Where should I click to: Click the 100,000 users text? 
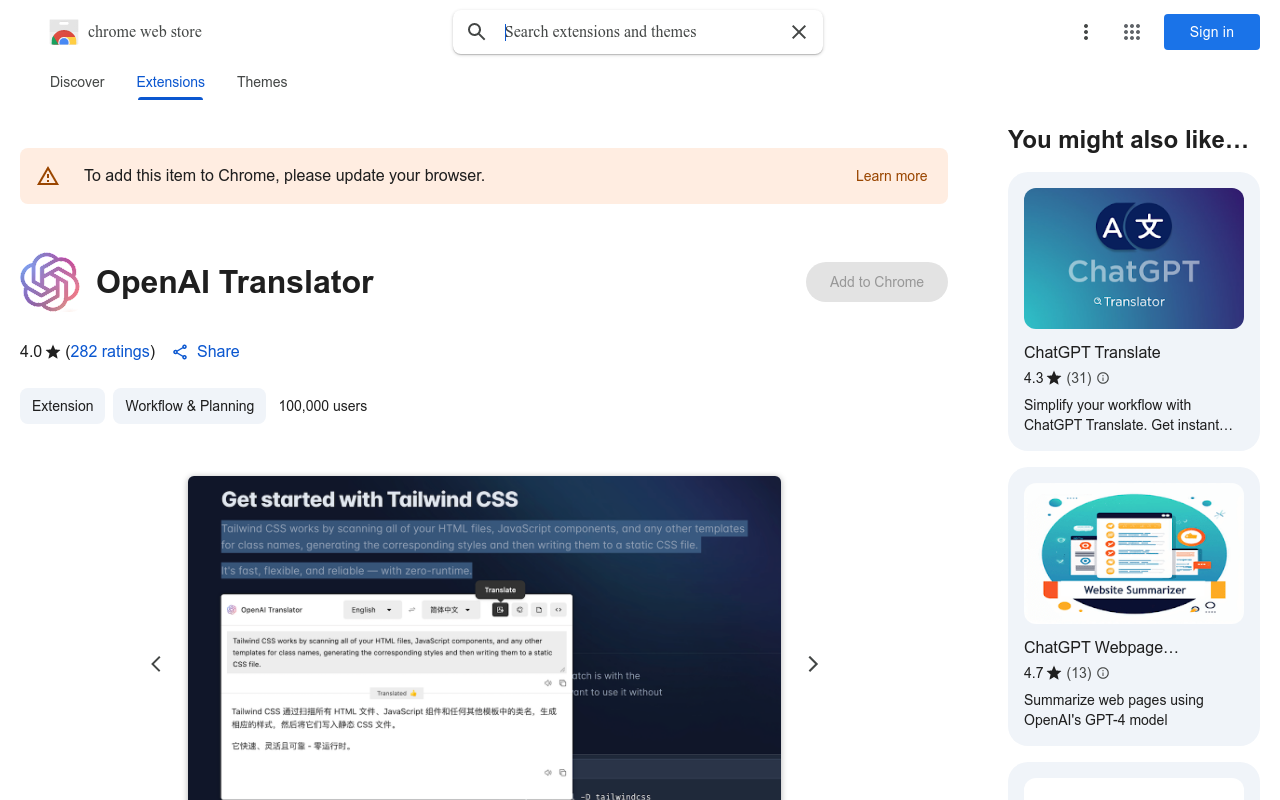tap(323, 406)
